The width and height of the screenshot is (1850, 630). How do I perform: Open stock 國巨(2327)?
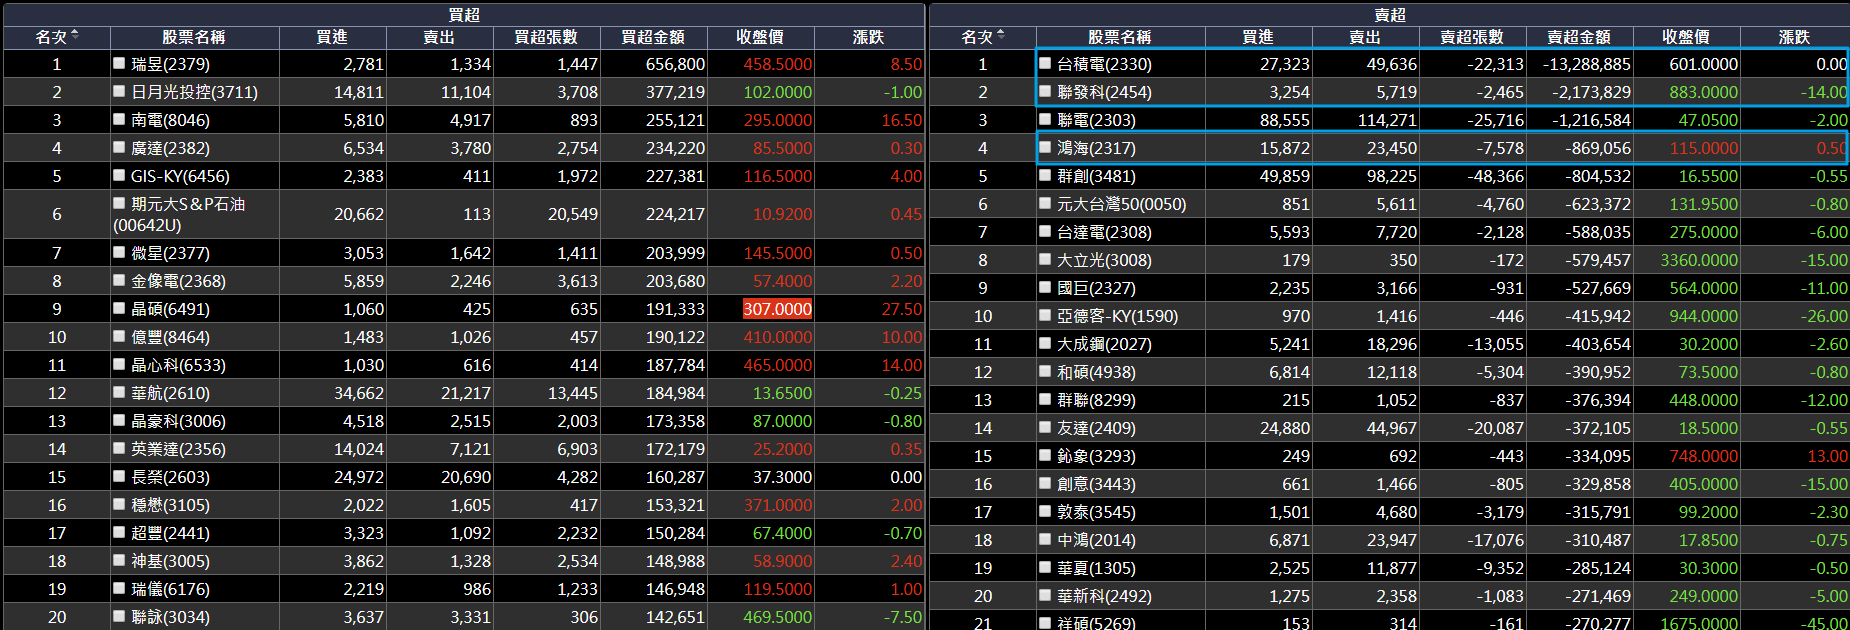pos(1097,288)
